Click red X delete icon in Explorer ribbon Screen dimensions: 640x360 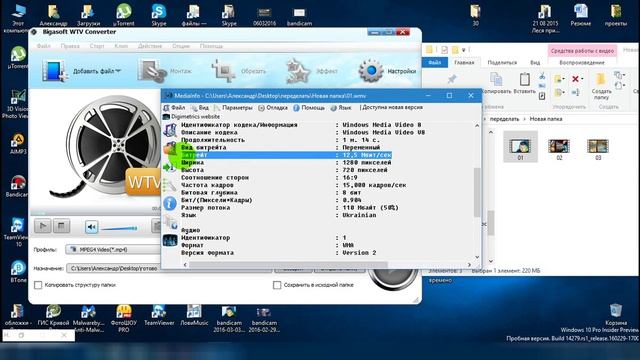(x=576, y=79)
